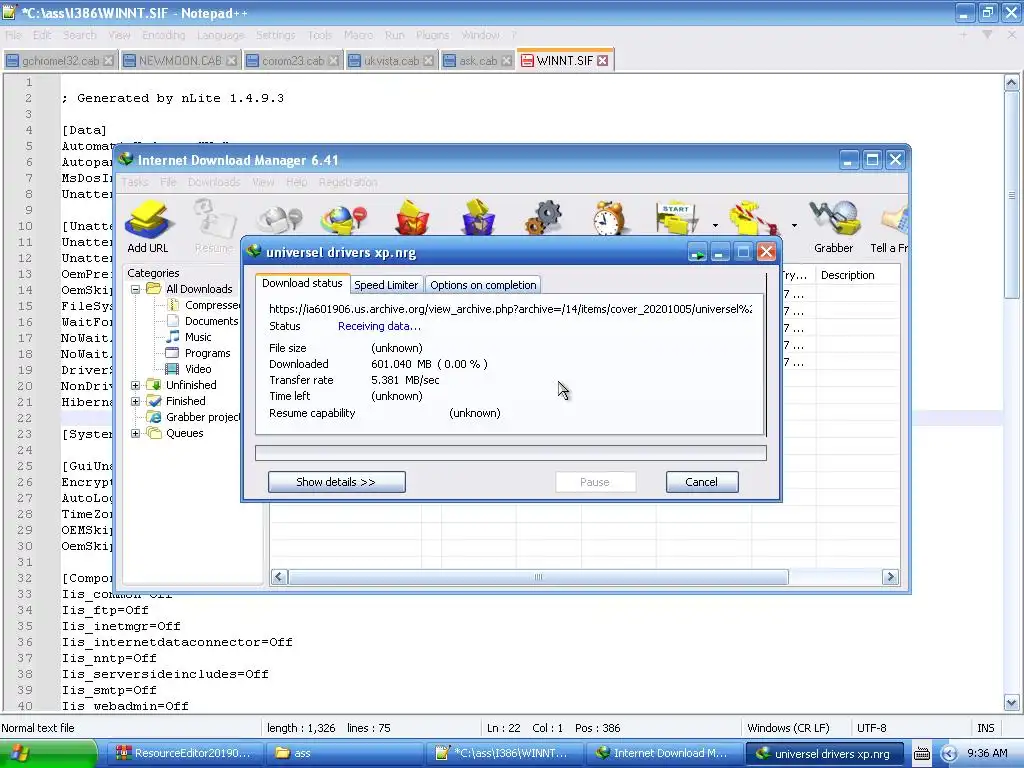Click the Notepad++ vertical scrollbar thumb
The width and height of the screenshot is (1024, 768).
[x=1012, y=195]
